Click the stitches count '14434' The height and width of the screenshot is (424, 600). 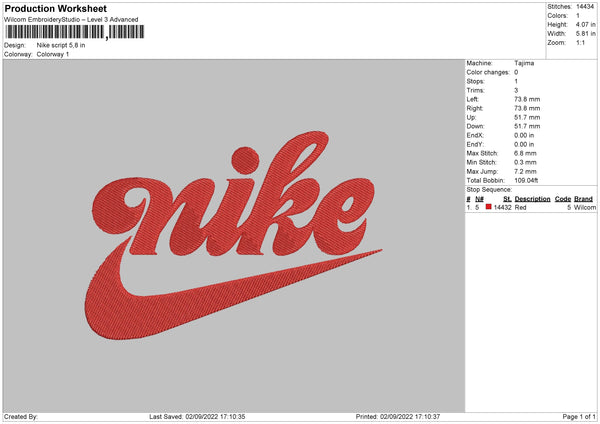(585, 7)
